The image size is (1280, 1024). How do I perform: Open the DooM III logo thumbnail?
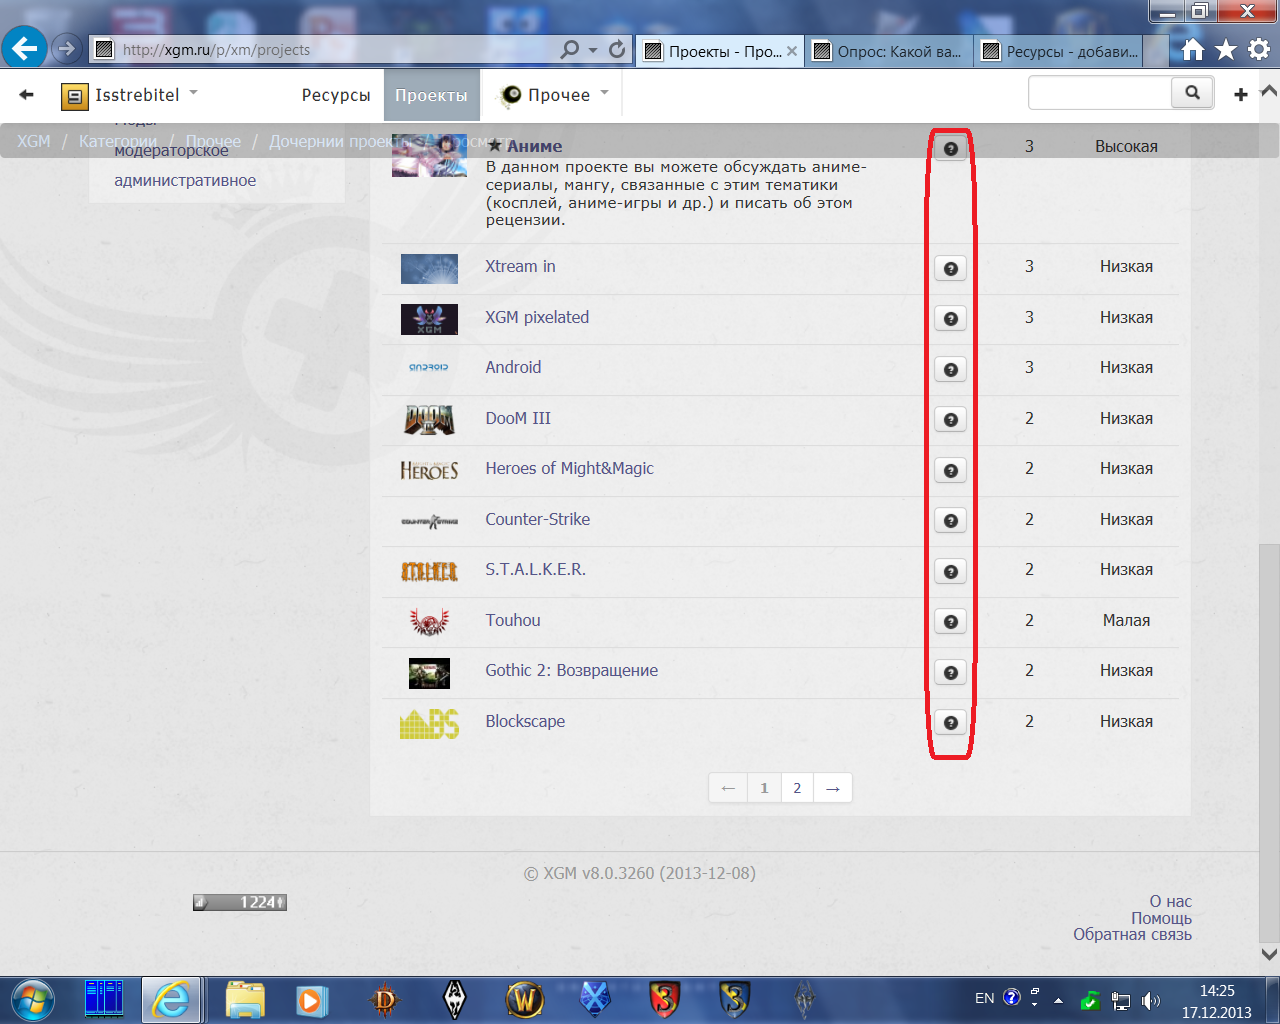(x=429, y=420)
